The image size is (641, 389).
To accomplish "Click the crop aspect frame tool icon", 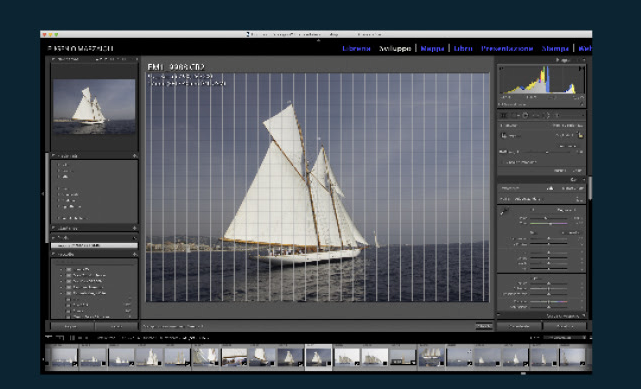I will click(504, 135).
